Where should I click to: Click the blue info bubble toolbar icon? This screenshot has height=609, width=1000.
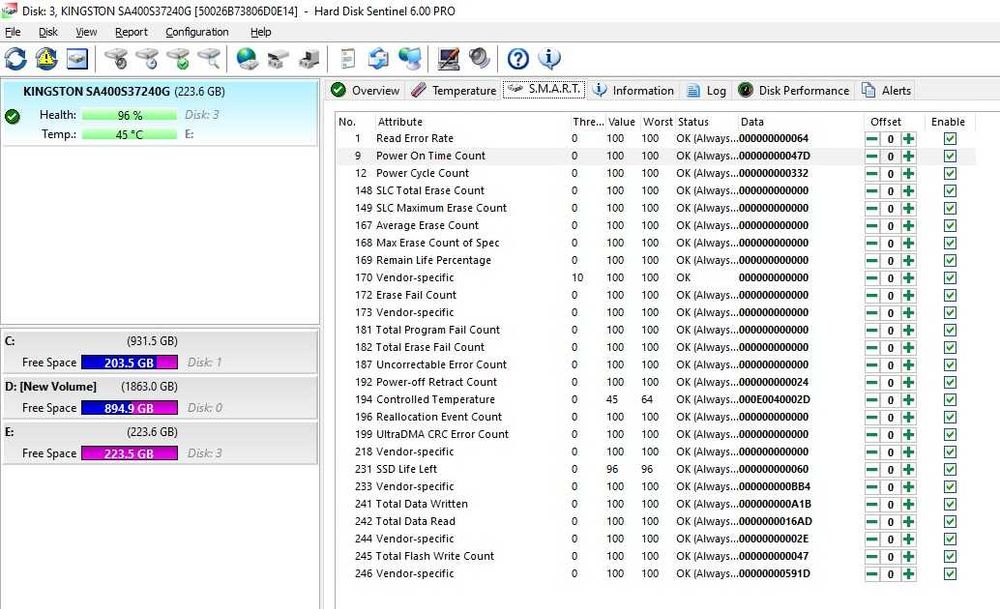tap(549, 59)
